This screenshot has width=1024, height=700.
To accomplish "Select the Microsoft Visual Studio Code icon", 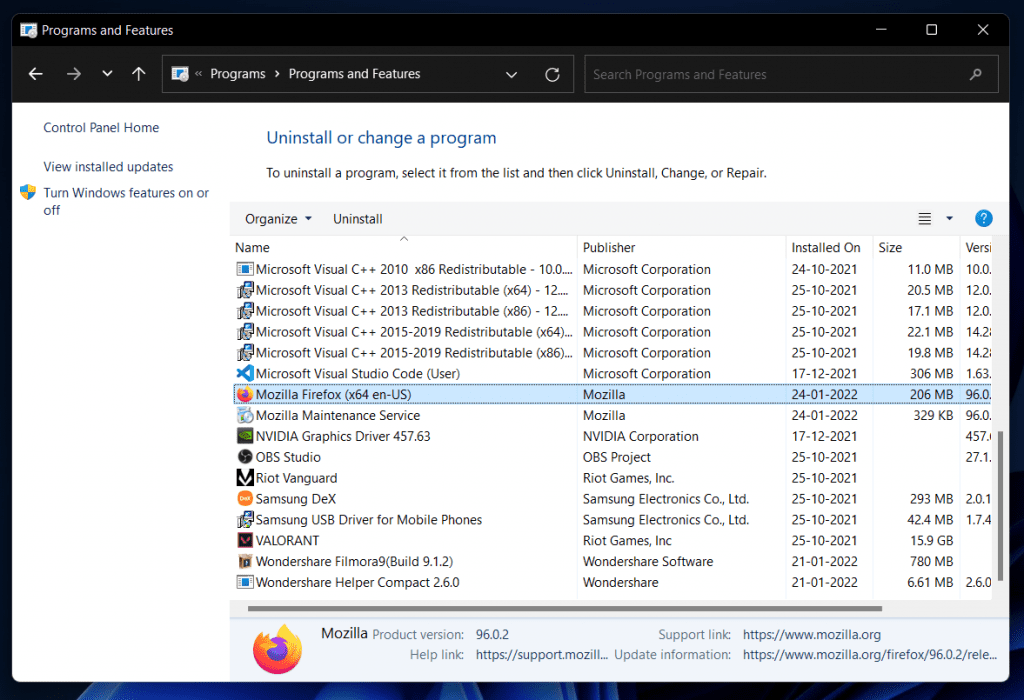I will tap(244, 373).
